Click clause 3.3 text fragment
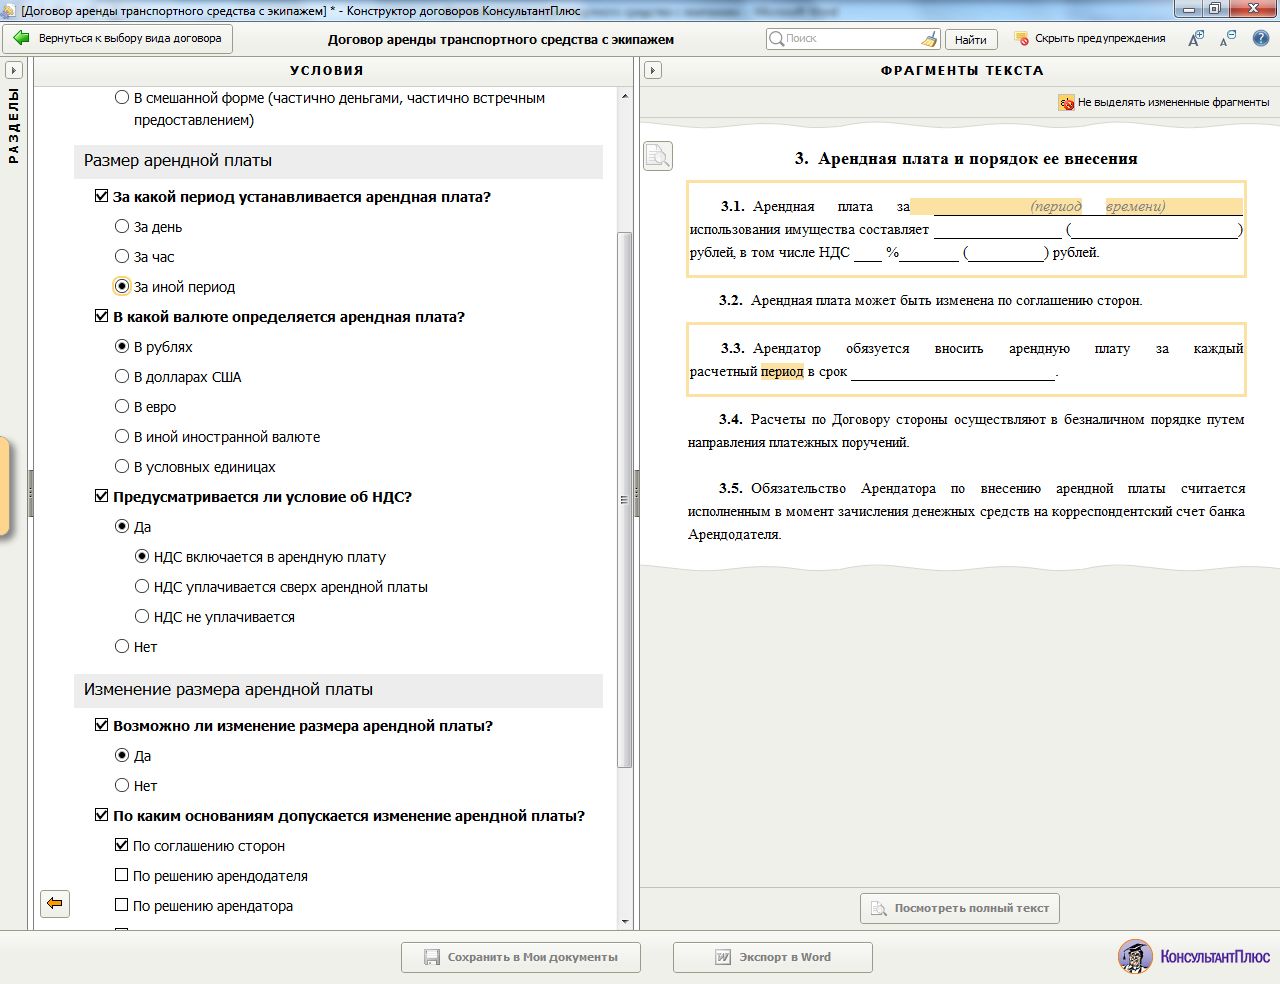1280x984 pixels. click(x=966, y=359)
